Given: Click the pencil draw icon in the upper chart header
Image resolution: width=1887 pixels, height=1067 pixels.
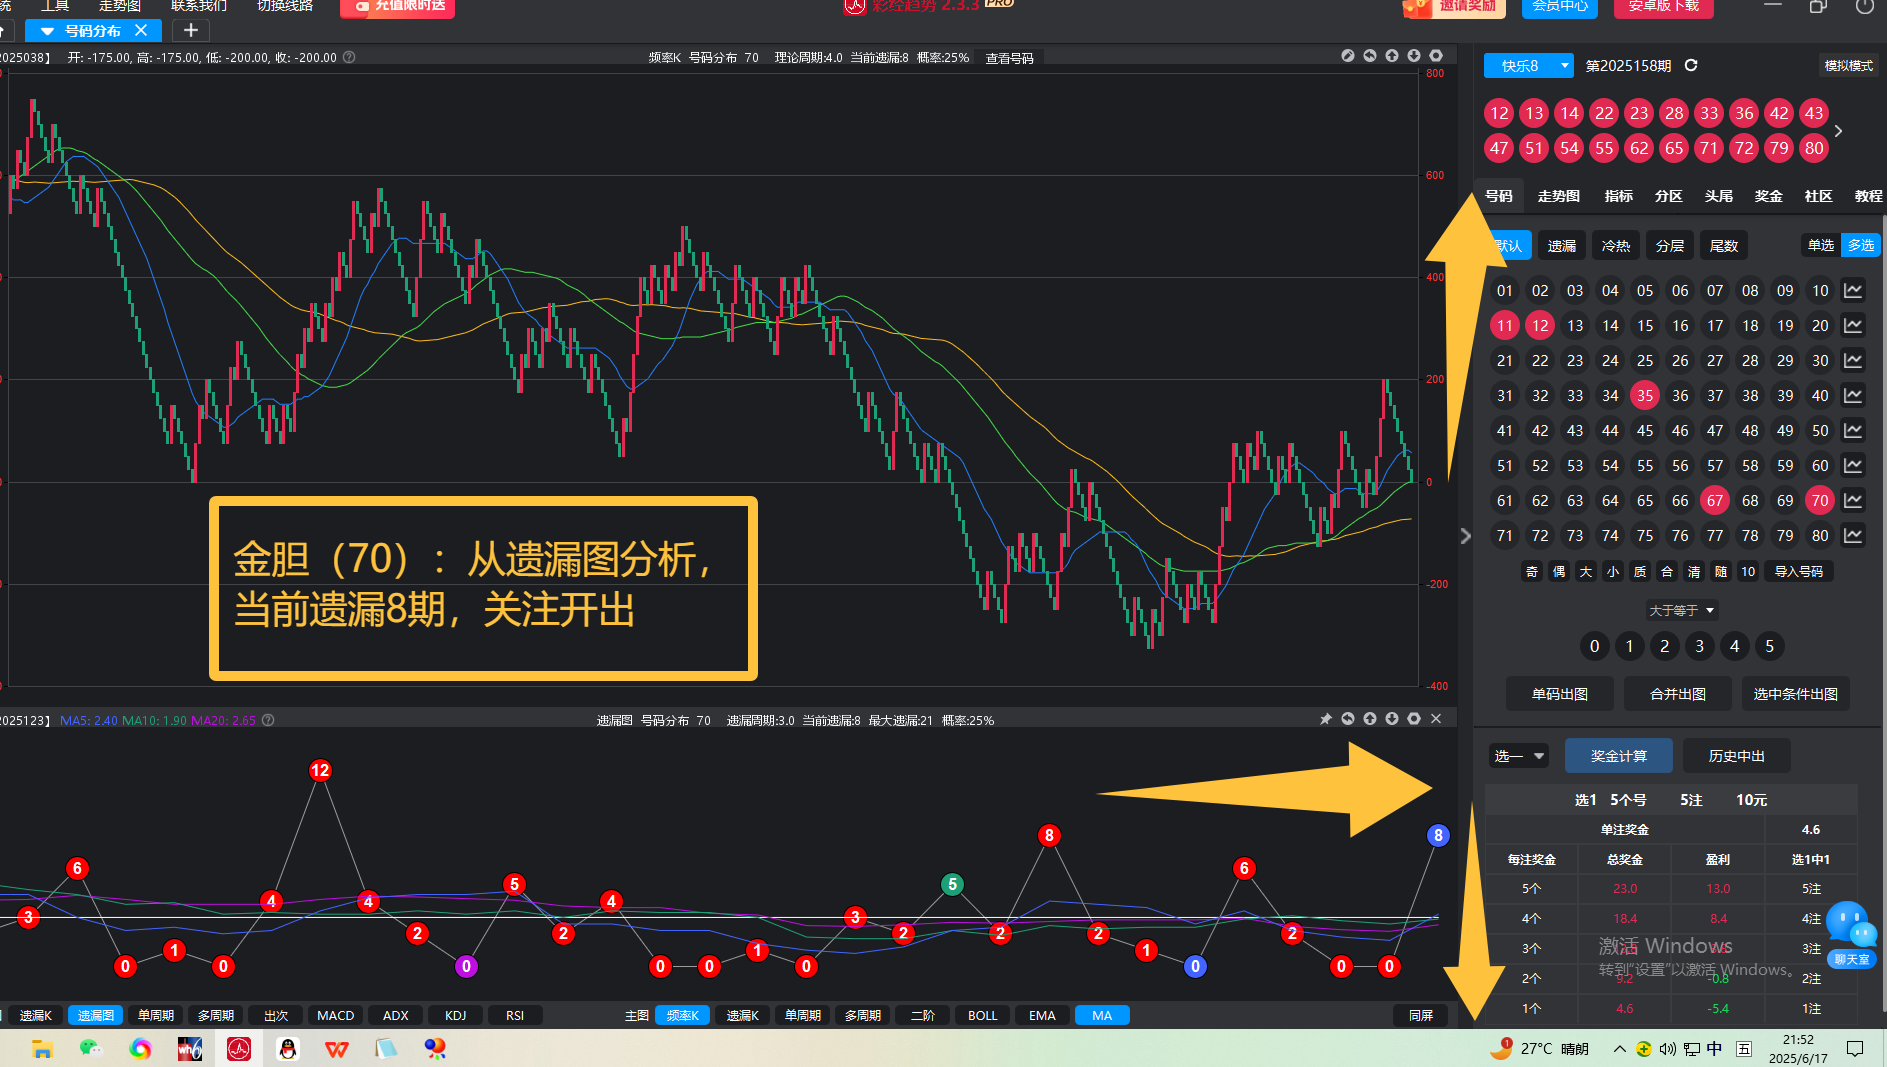Looking at the screenshot, I should coord(1348,56).
